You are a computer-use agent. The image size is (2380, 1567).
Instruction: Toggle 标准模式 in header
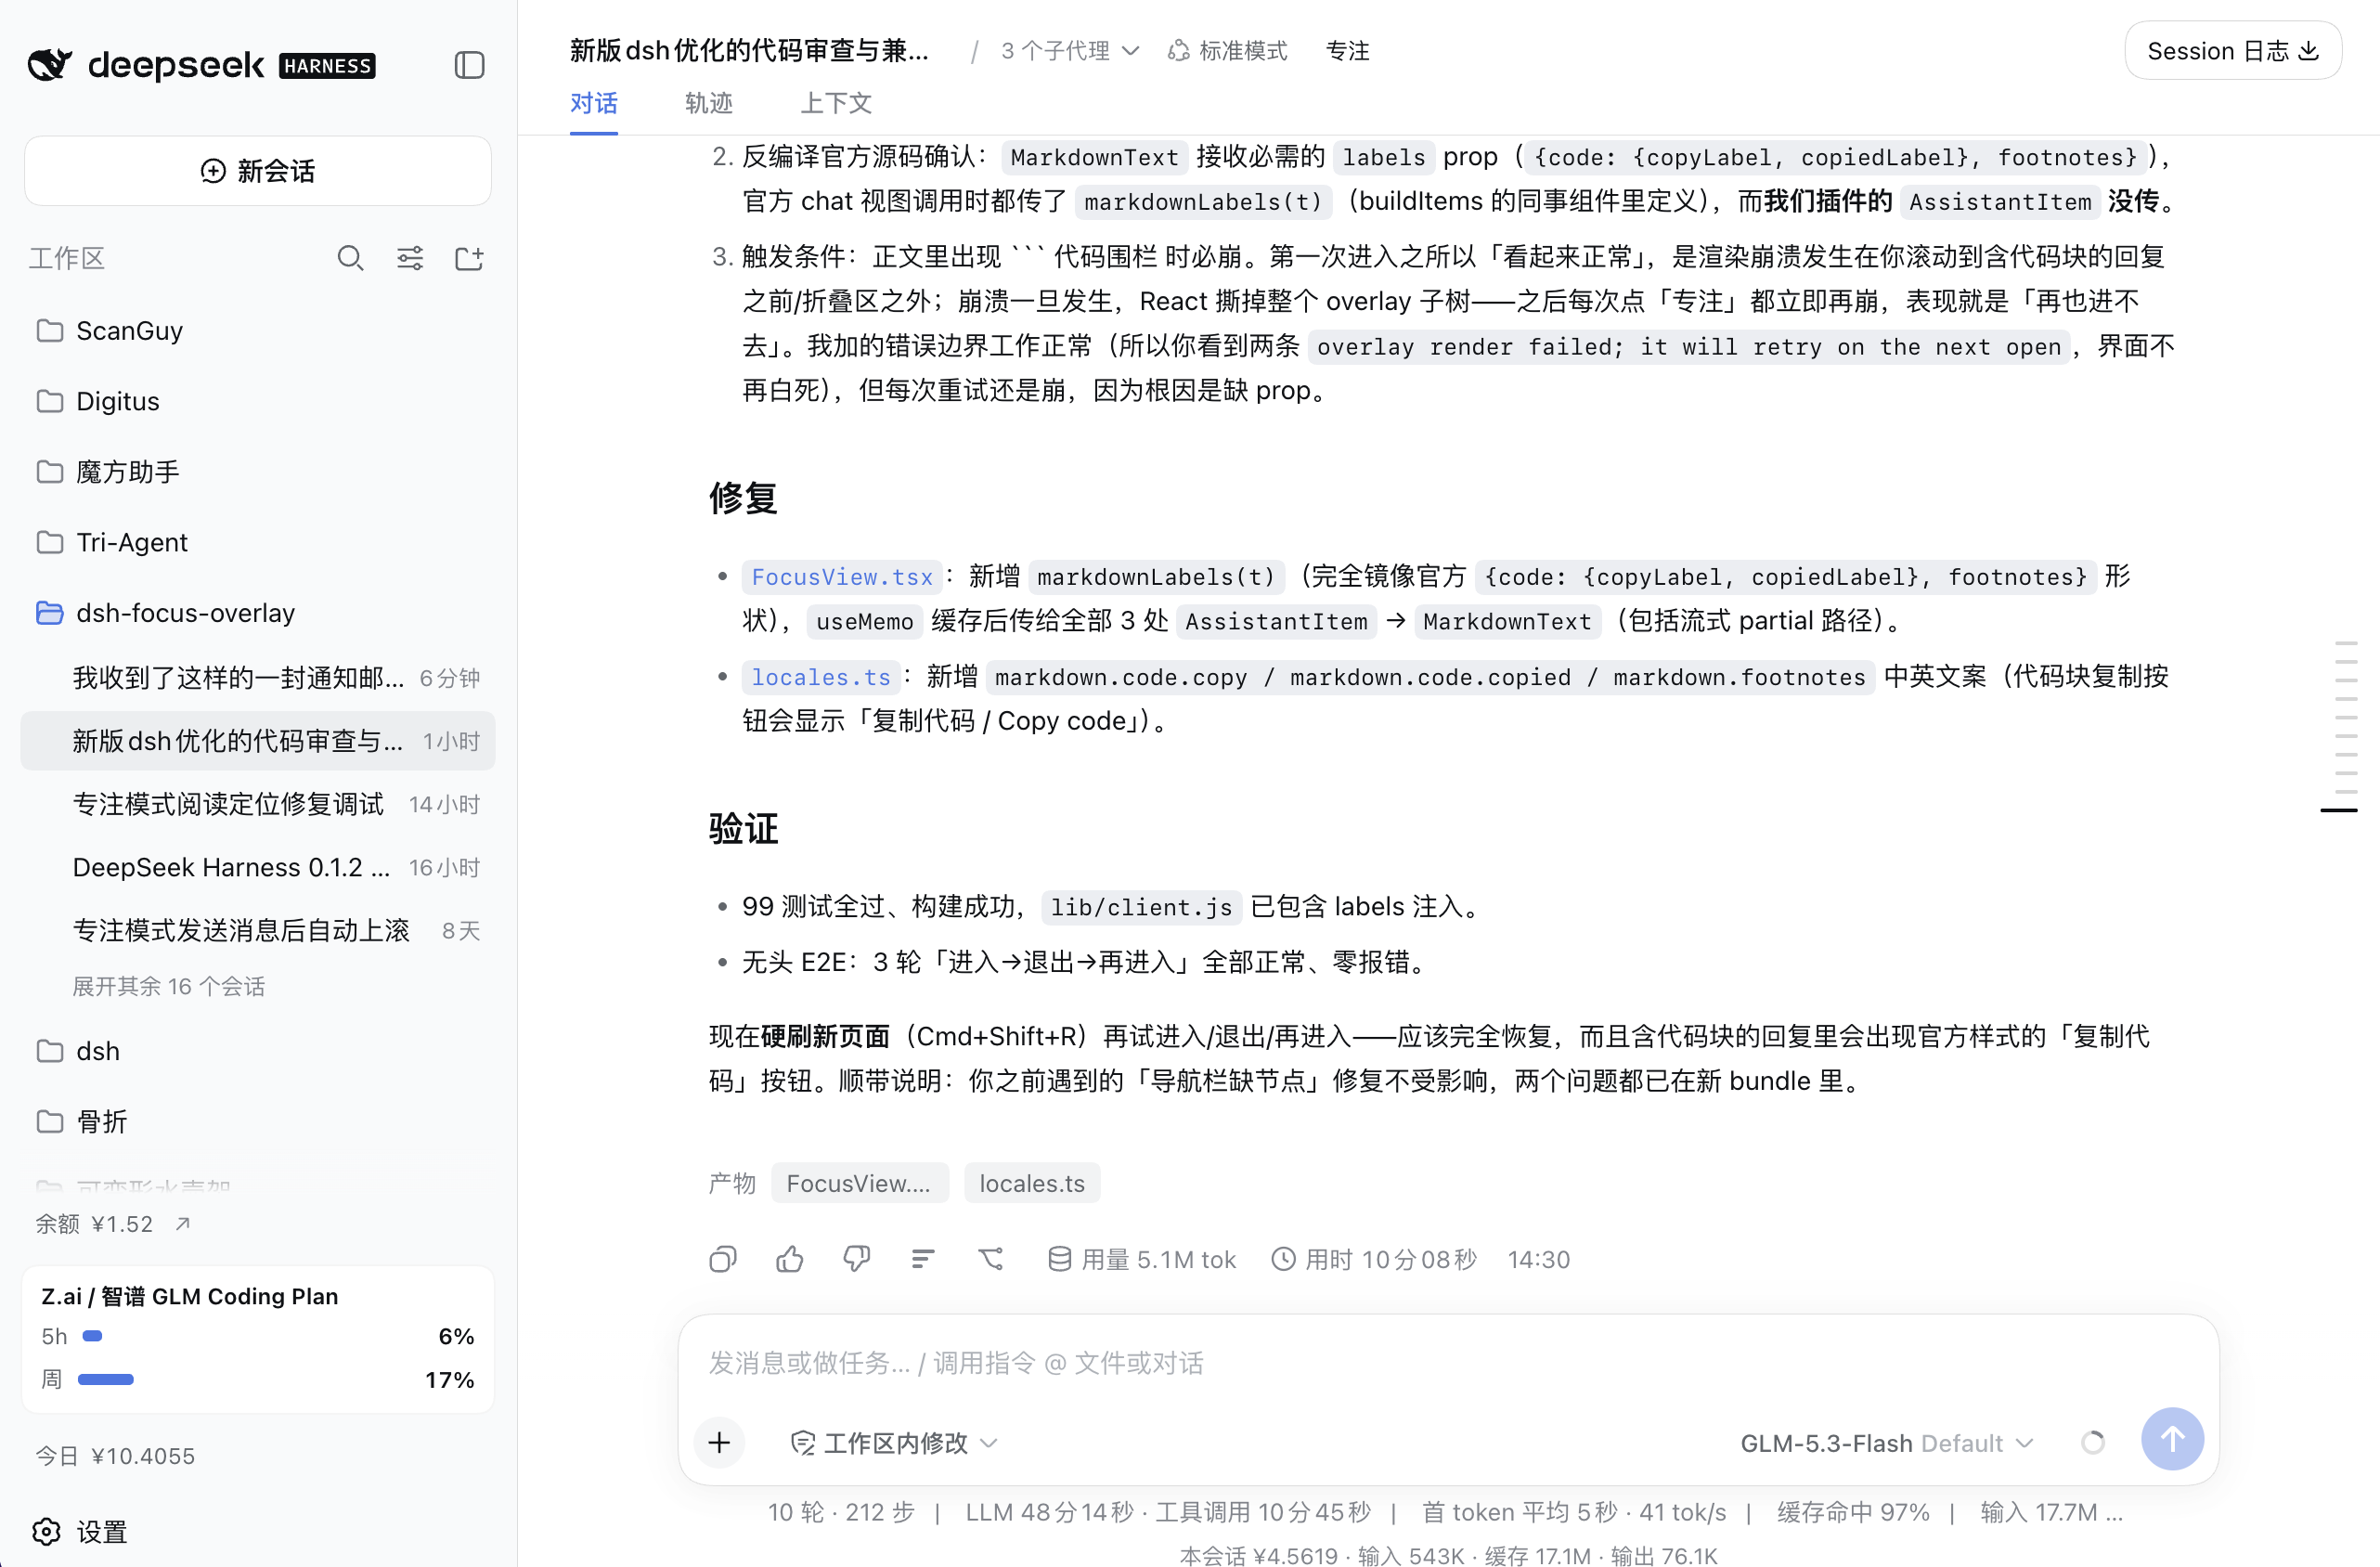click(x=1228, y=50)
